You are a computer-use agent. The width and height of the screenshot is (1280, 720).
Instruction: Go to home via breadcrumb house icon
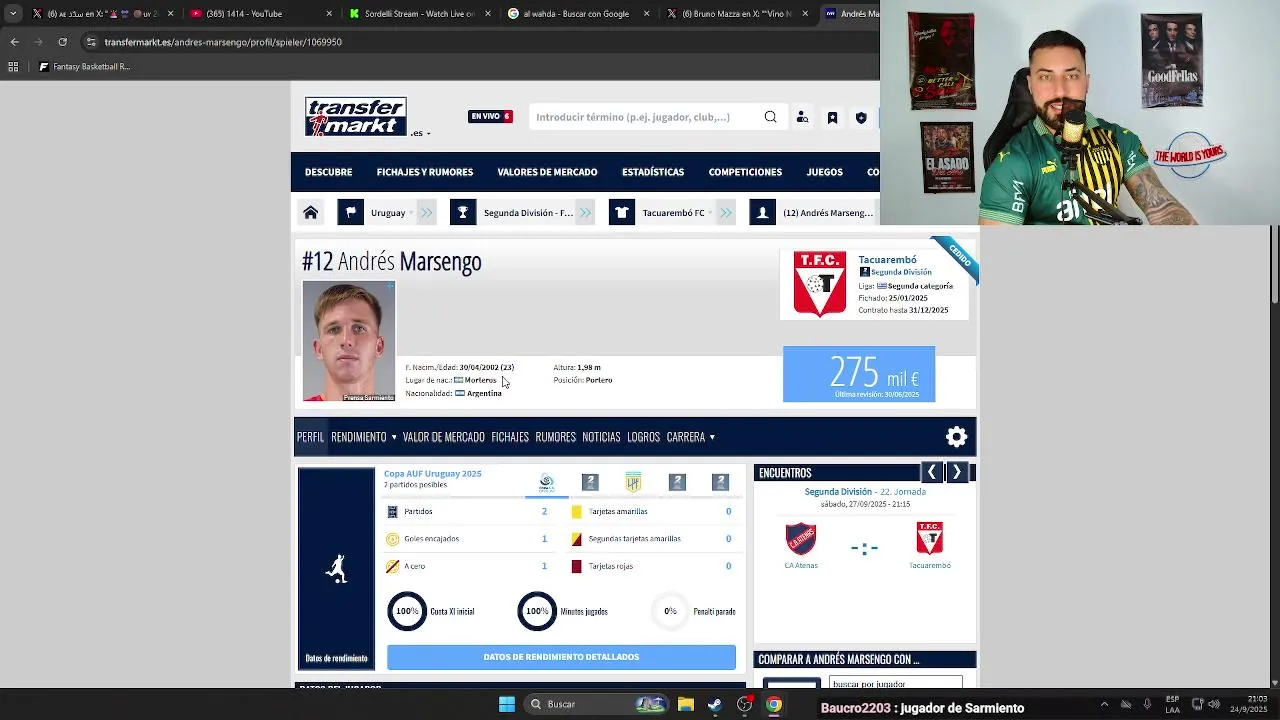click(x=311, y=212)
